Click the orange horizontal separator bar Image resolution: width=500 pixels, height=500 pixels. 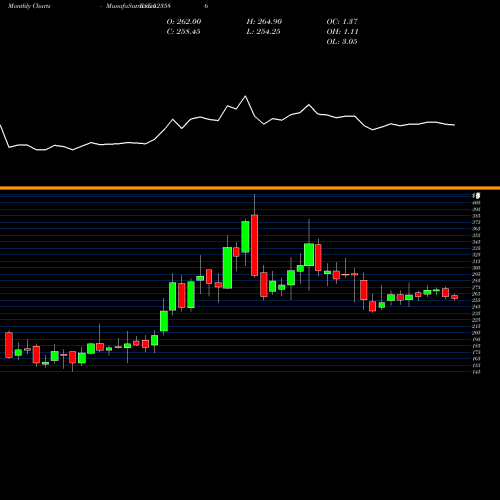250,188
